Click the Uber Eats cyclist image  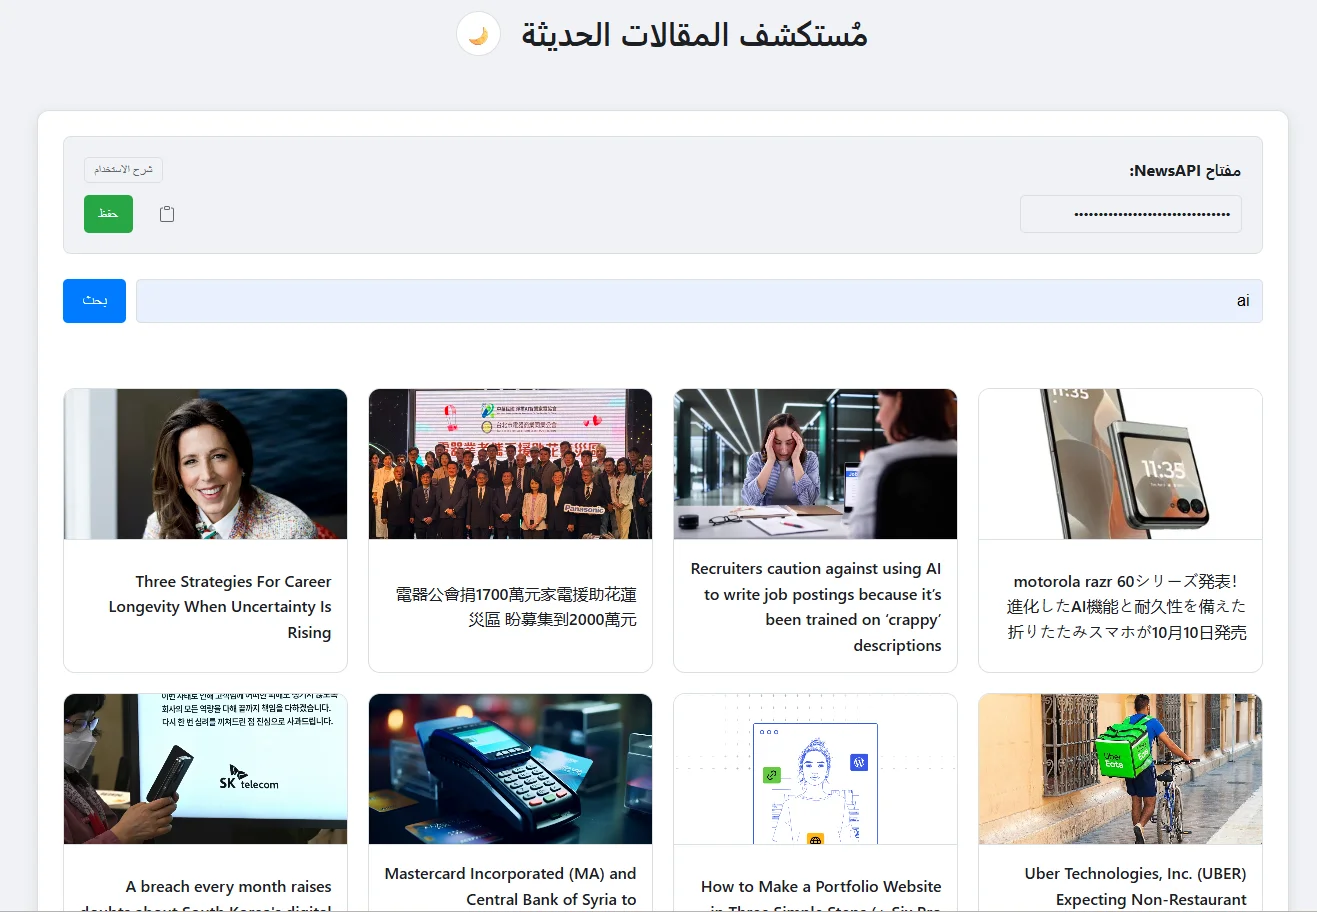pyautogui.click(x=1120, y=769)
